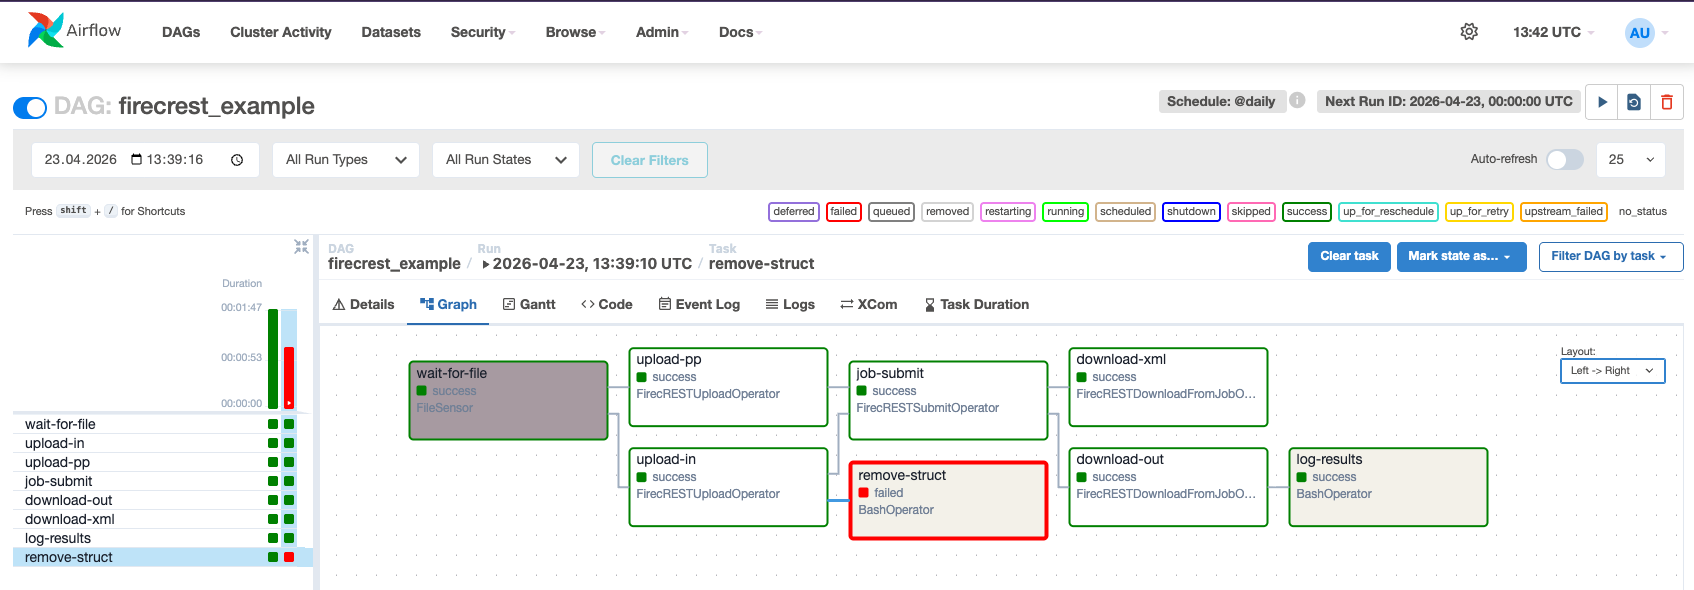This screenshot has height=590, width=1694.
Task: Click the date input field 23.04.2026
Action: pos(146,160)
